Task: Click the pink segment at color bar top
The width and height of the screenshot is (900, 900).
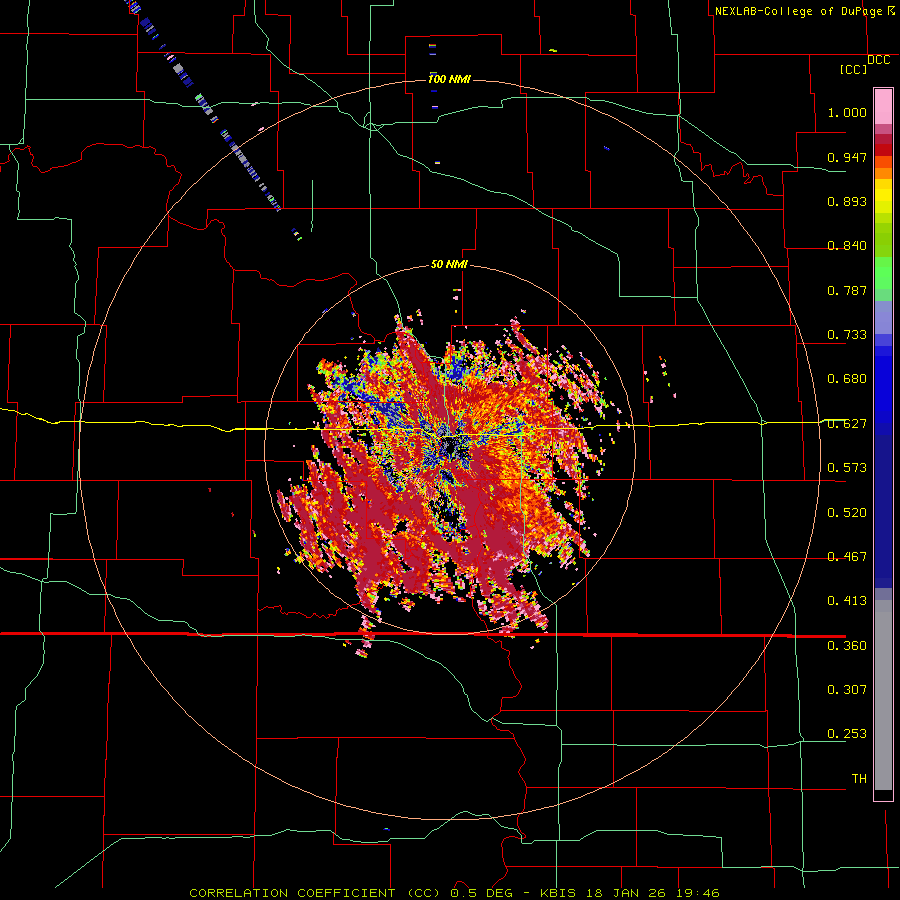Action: (x=883, y=107)
